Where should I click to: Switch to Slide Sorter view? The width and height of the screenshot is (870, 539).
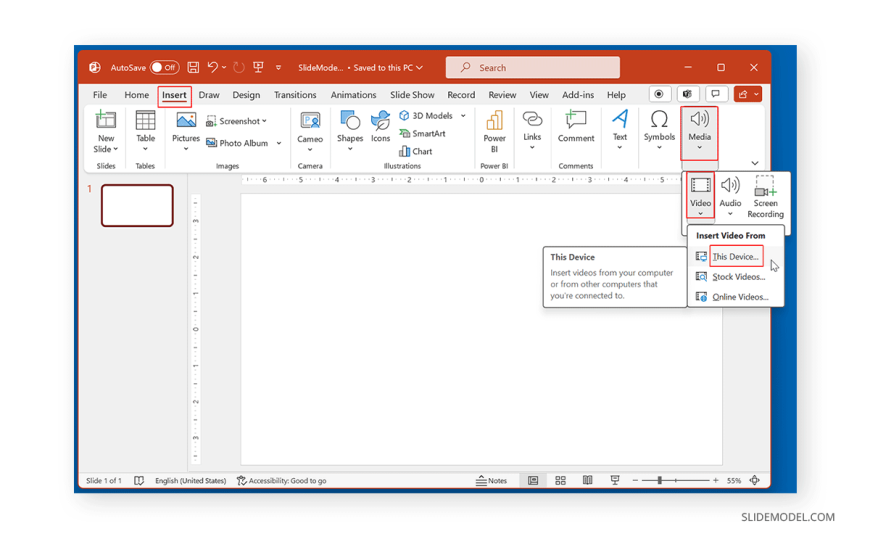[560, 481]
